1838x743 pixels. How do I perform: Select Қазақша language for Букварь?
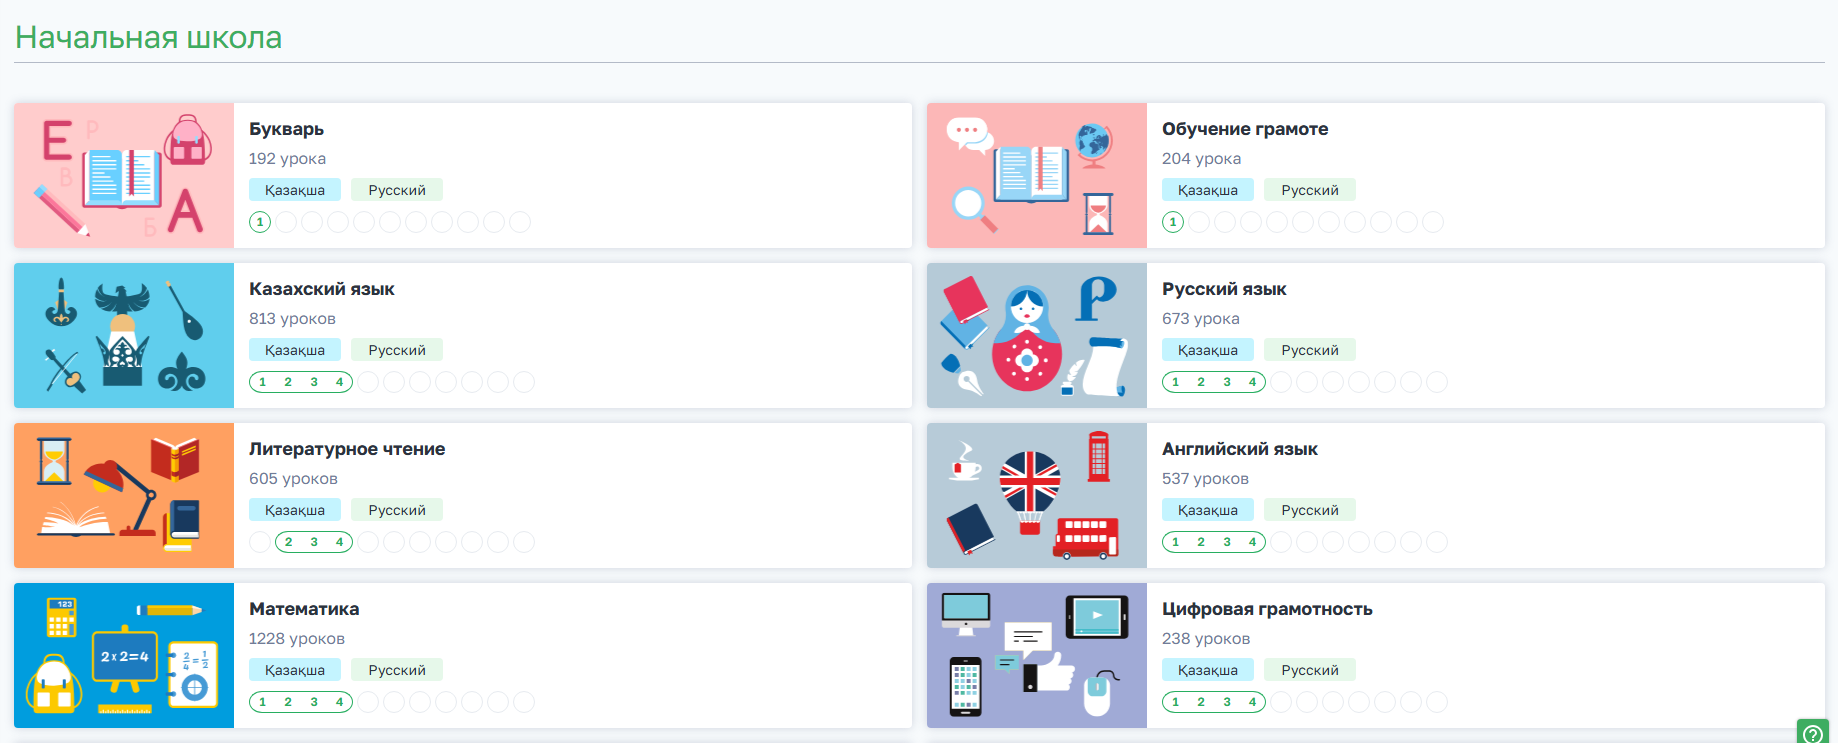[x=295, y=190]
